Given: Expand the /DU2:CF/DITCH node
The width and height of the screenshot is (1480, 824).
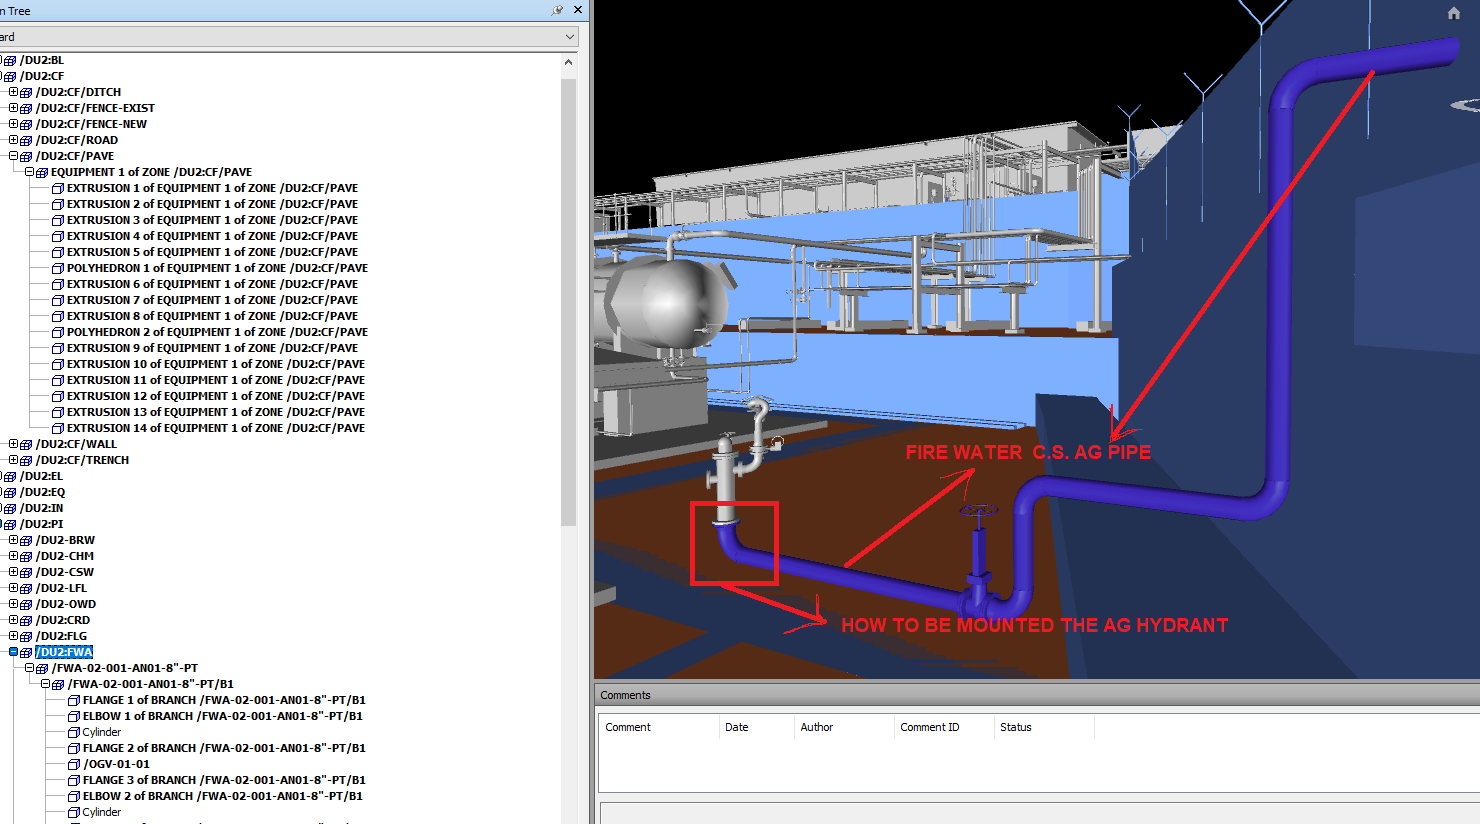Looking at the screenshot, I should click(13, 92).
